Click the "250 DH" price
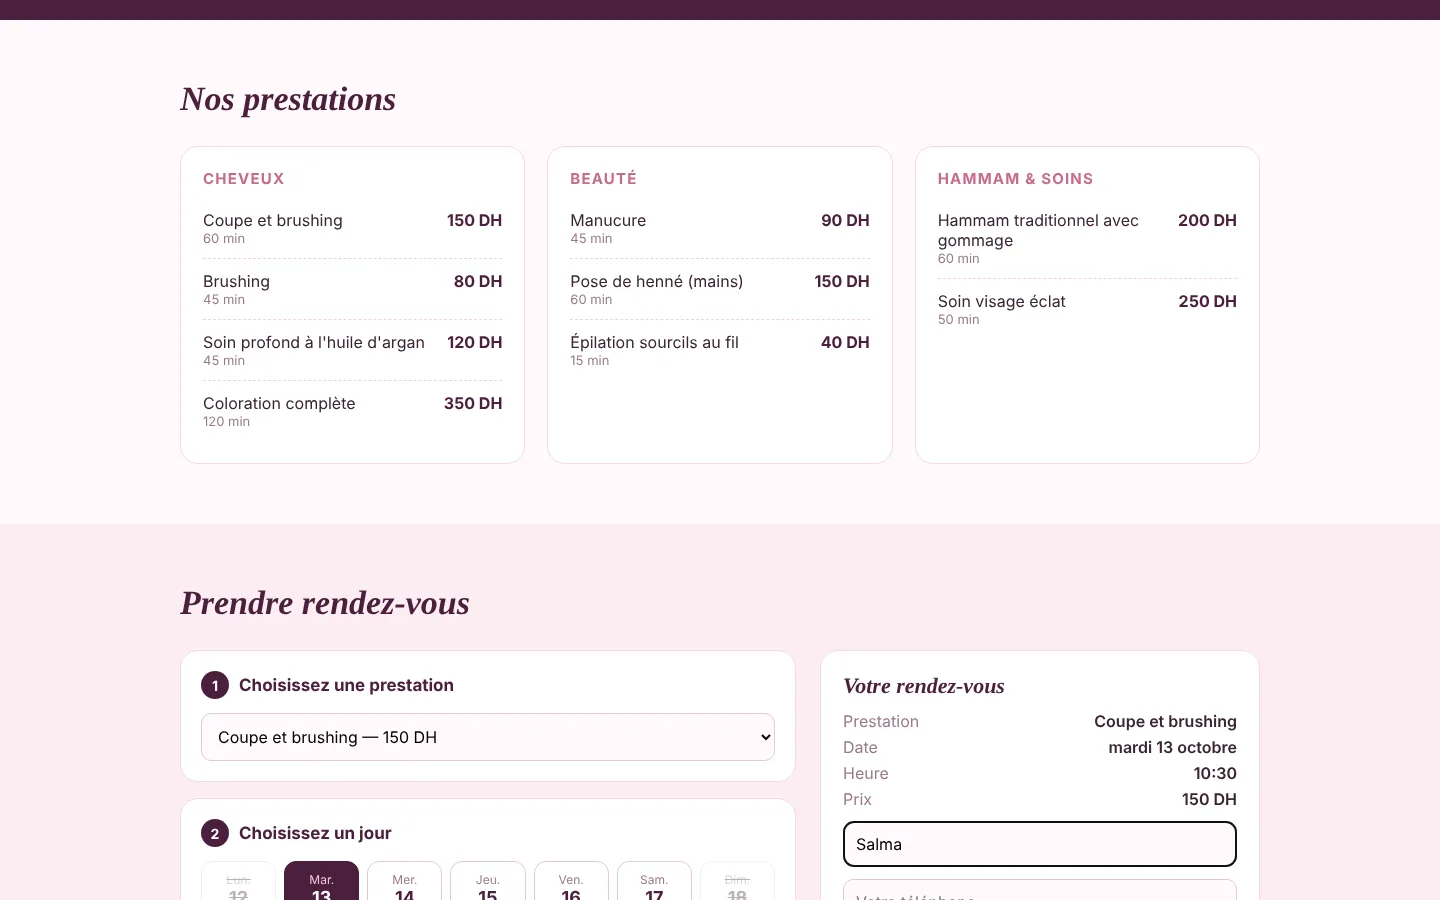 pyautogui.click(x=1207, y=301)
